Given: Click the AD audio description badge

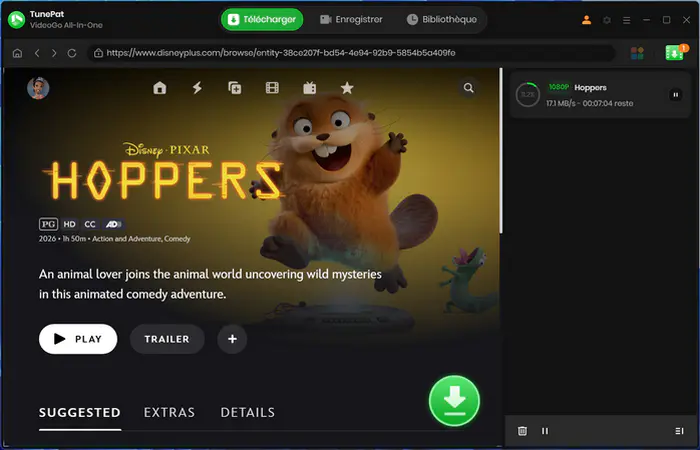Looking at the screenshot, I should click(x=114, y=224).
